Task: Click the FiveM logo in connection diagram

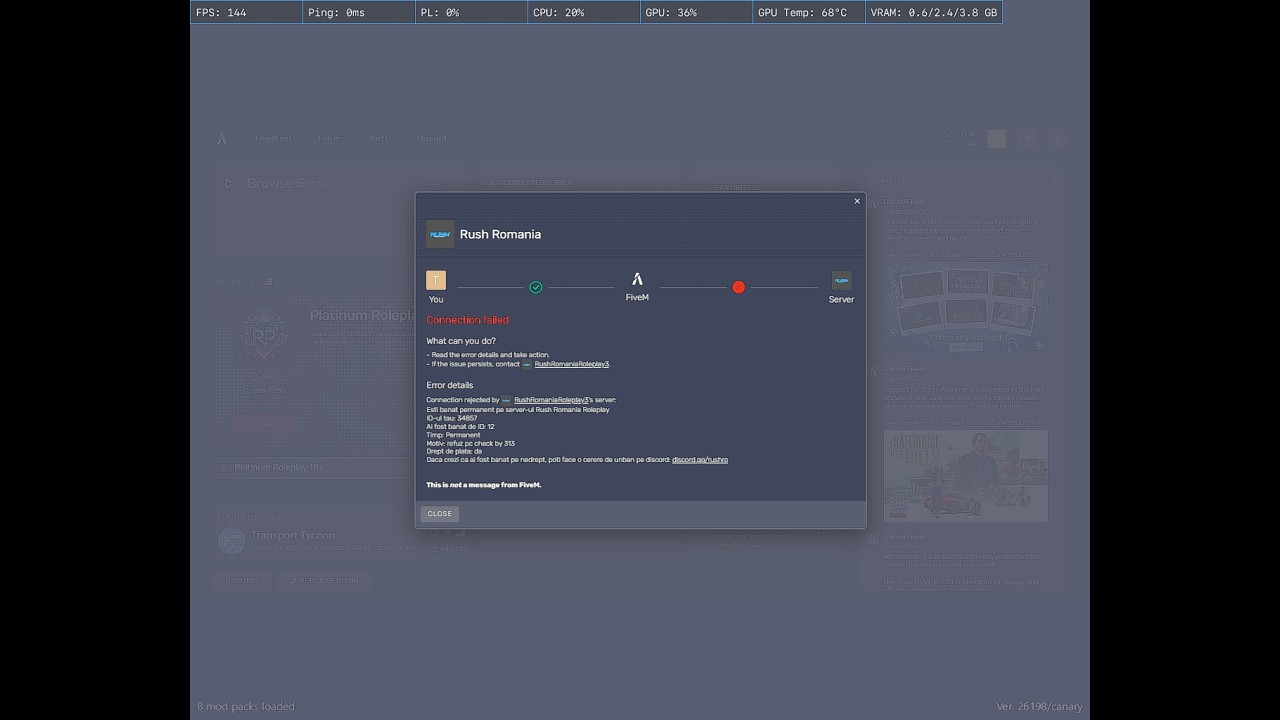Action: coord(637,279)
